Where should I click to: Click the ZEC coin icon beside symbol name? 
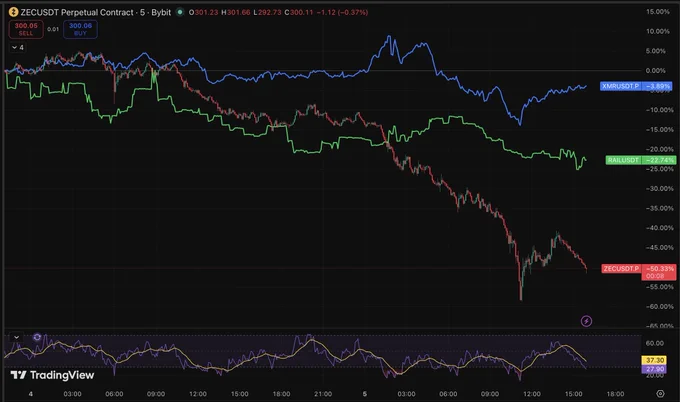tap(13, 12)
